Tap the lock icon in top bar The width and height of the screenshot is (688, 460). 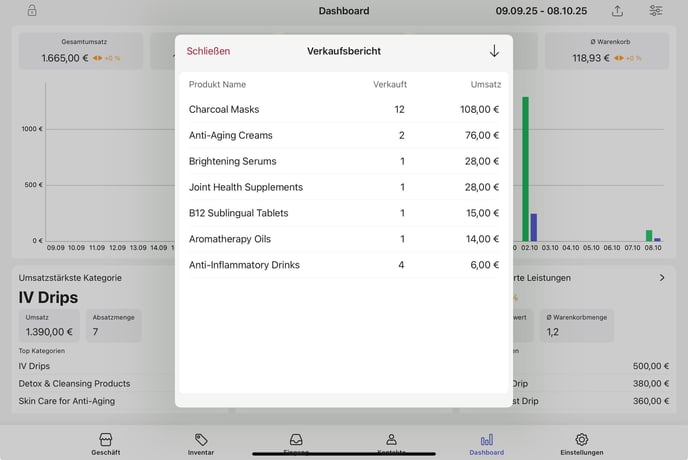[32, 11]
